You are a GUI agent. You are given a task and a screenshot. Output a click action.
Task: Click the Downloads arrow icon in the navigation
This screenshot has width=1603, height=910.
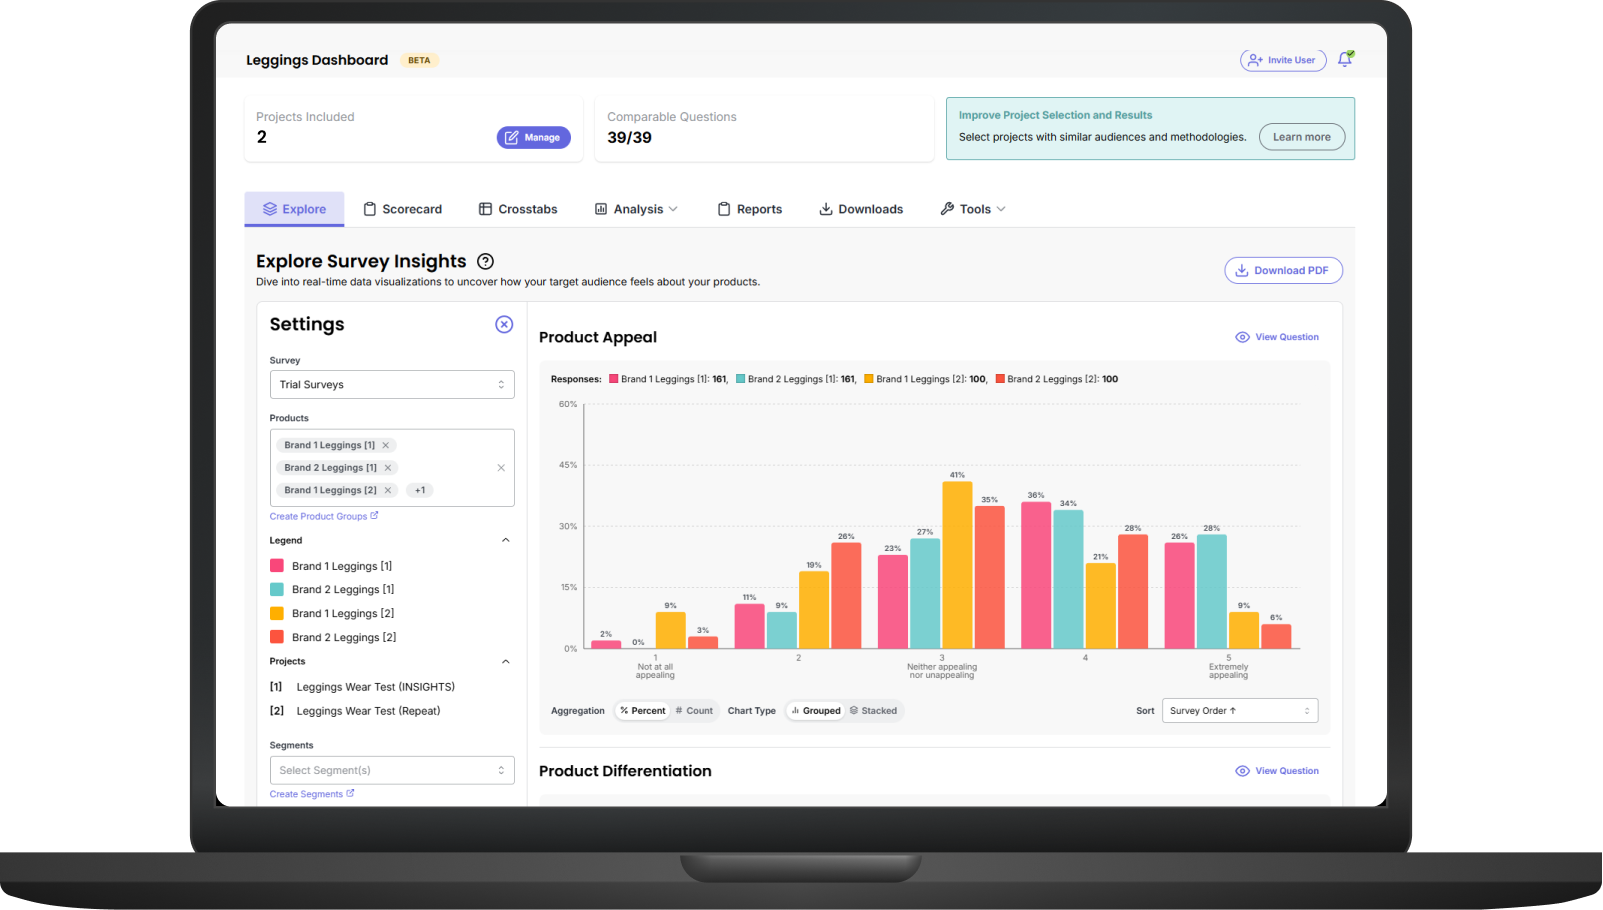click(x=825, y=208)
